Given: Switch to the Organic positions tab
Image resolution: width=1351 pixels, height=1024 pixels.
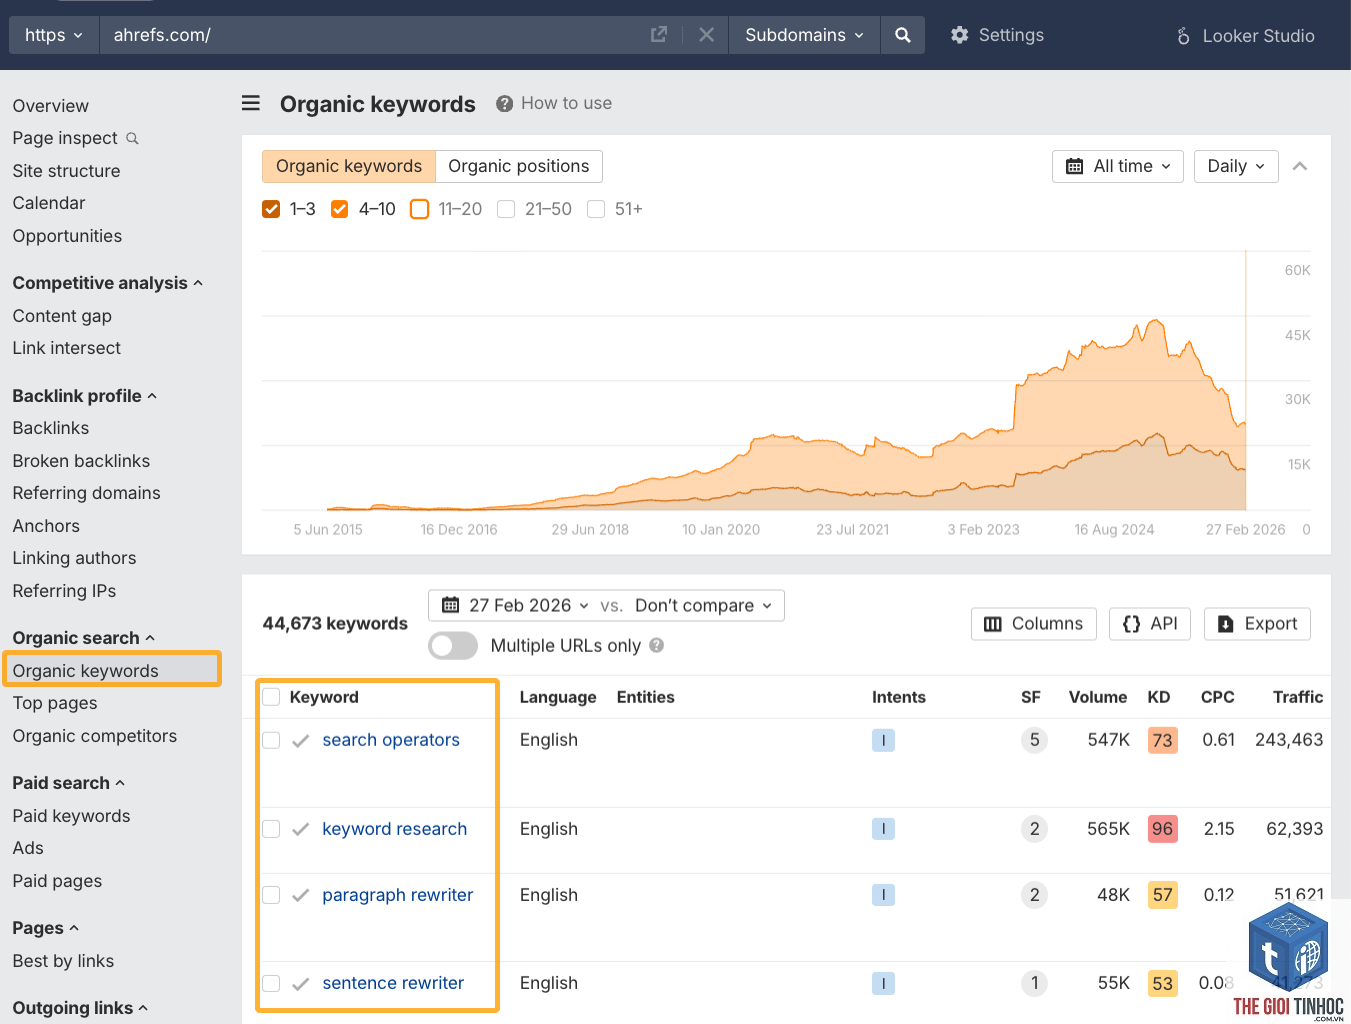Looking at the screenshot, I should [518, 166].
